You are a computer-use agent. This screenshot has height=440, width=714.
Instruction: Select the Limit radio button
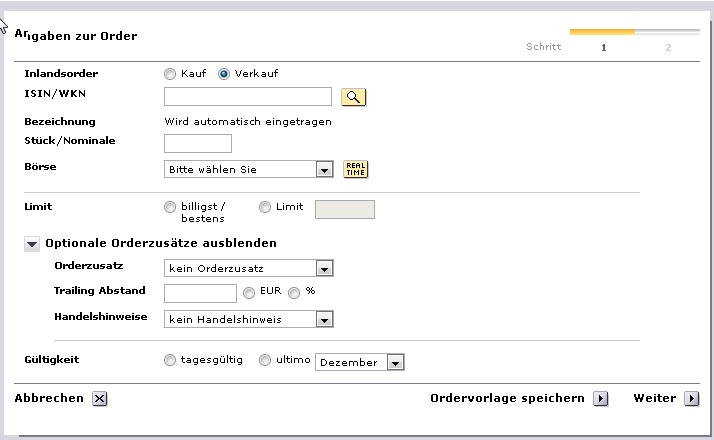point(265,207)
